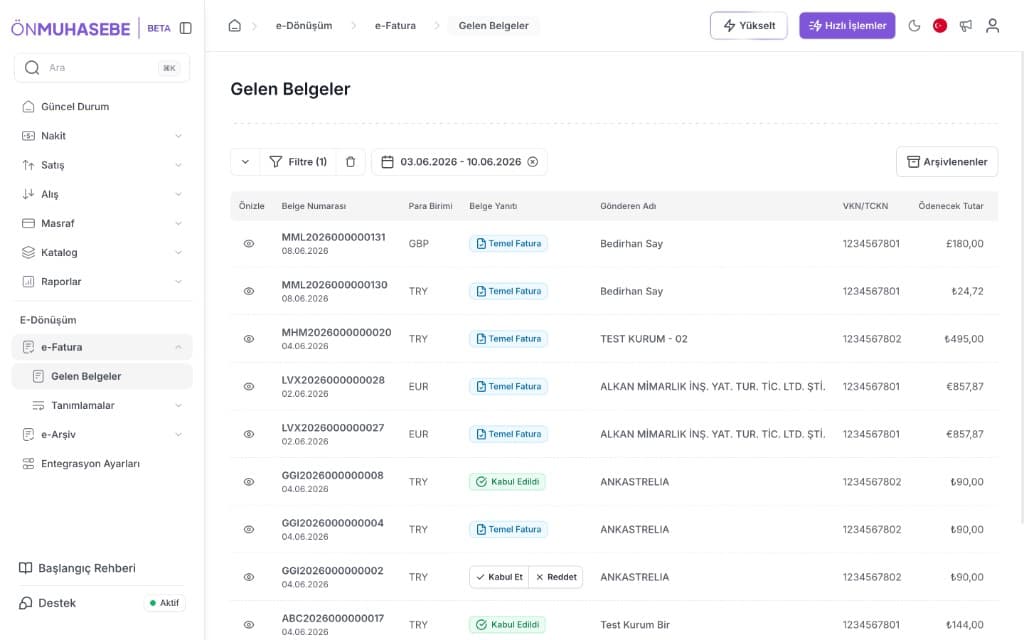Viewport: 1024px width, 640px height.
Task: Expand the Nakit menu chevron
Action: pos(178,136)
